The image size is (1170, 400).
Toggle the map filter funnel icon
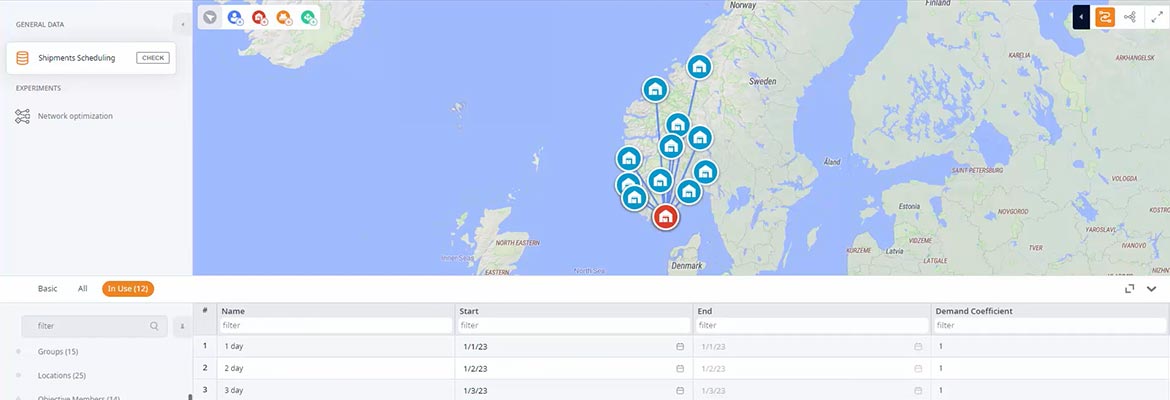pyautogui.click(x=210, y=17)
